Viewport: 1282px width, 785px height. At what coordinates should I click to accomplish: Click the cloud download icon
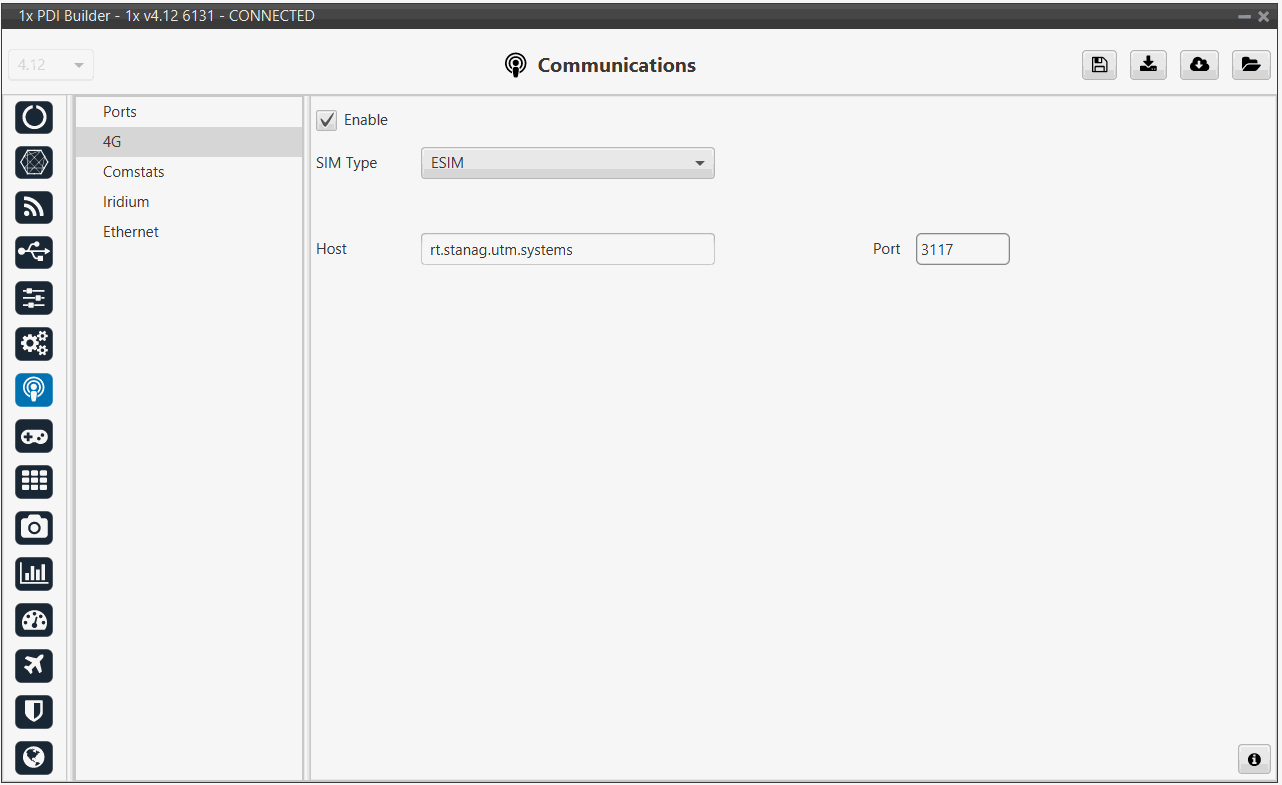1199,65
